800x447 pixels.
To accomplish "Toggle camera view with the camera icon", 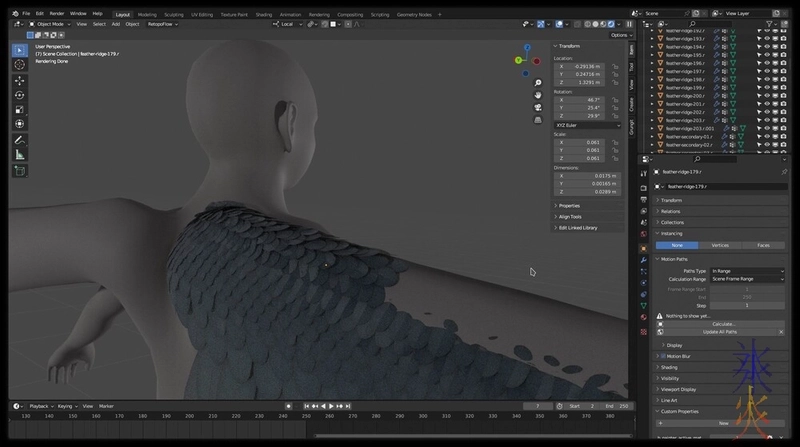I will (538, 107).
